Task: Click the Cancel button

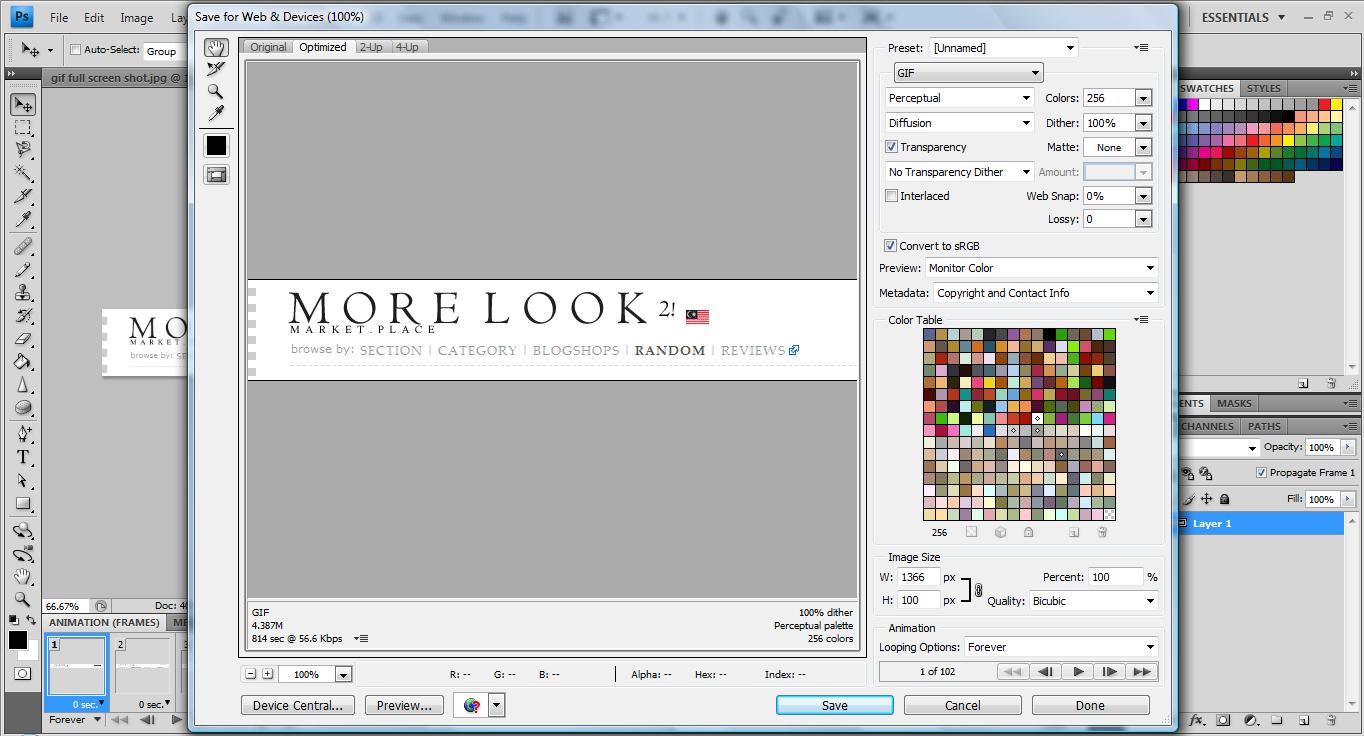Action: 963,705
